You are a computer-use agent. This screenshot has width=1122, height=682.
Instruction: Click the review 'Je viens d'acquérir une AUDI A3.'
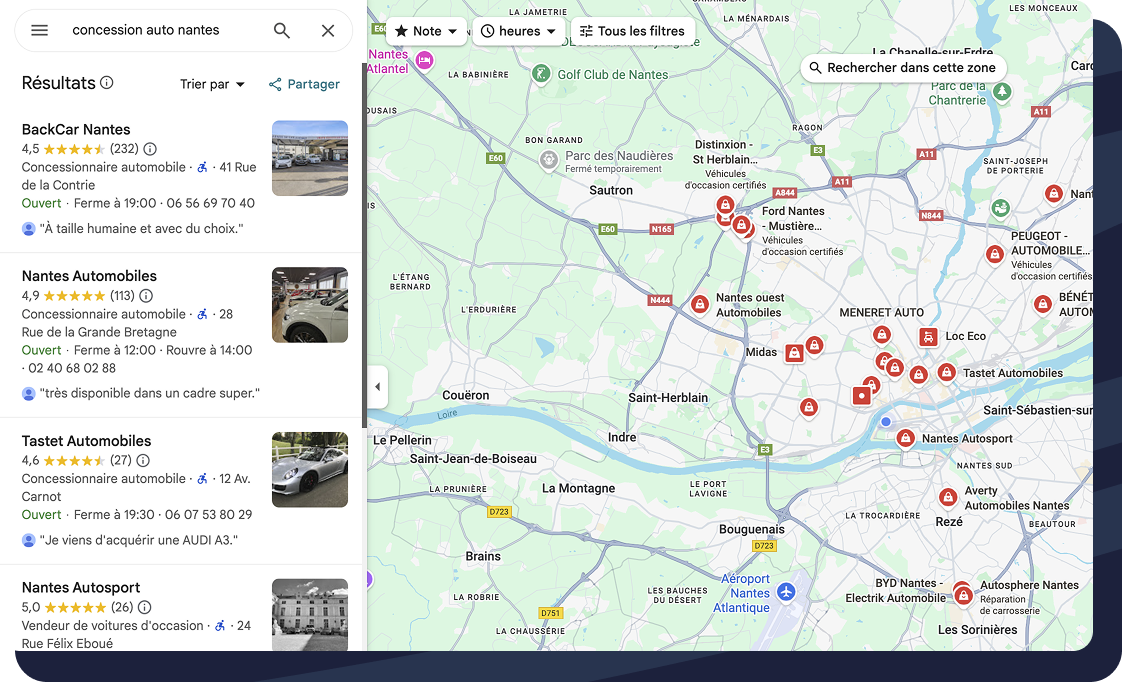coord(139,540)
